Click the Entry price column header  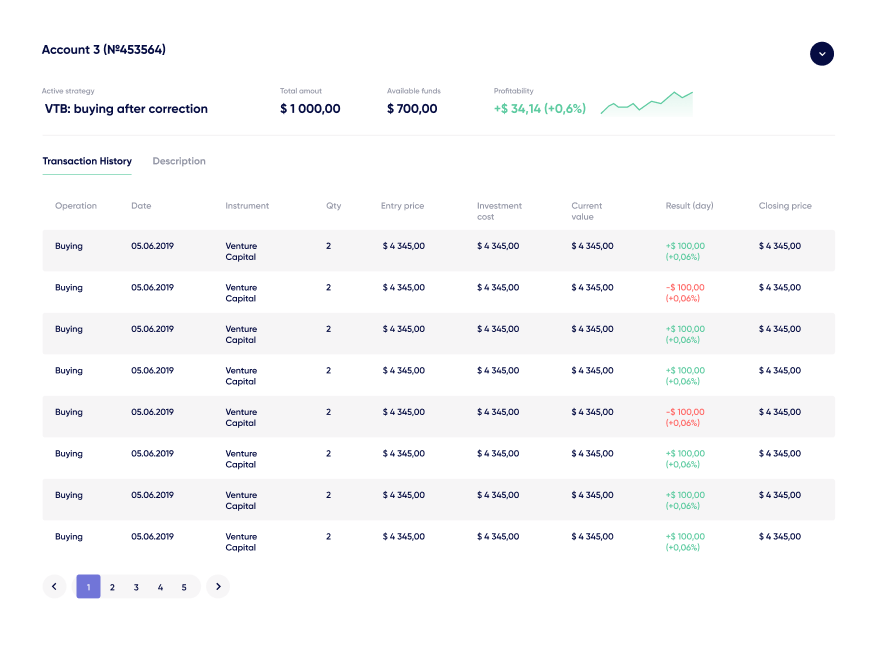point(403,206)
